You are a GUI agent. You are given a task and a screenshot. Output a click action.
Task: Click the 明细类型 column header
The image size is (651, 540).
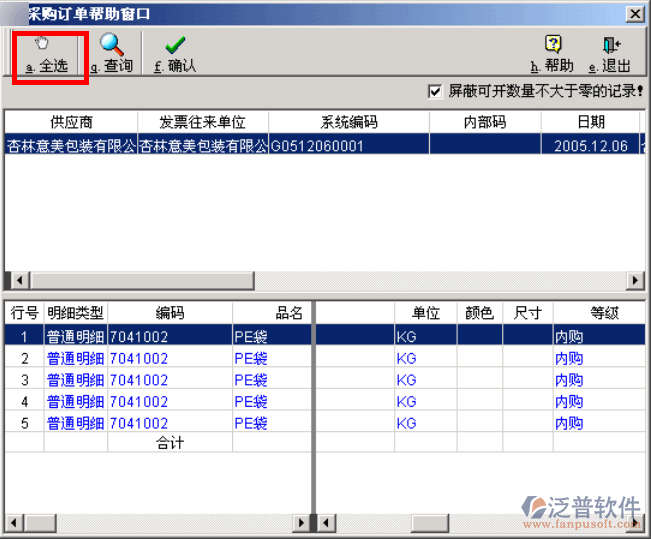click(75, 313)
